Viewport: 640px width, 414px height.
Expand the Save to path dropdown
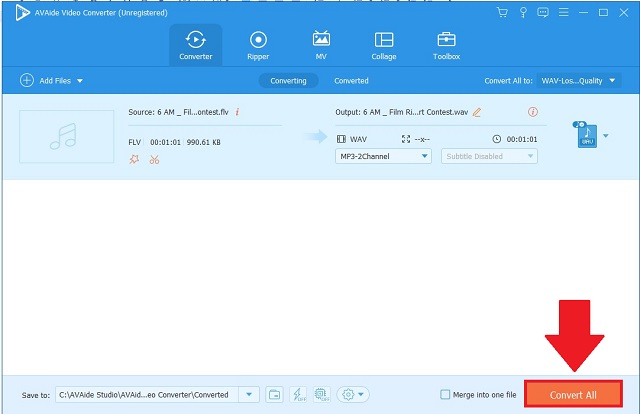coord(249,395)
